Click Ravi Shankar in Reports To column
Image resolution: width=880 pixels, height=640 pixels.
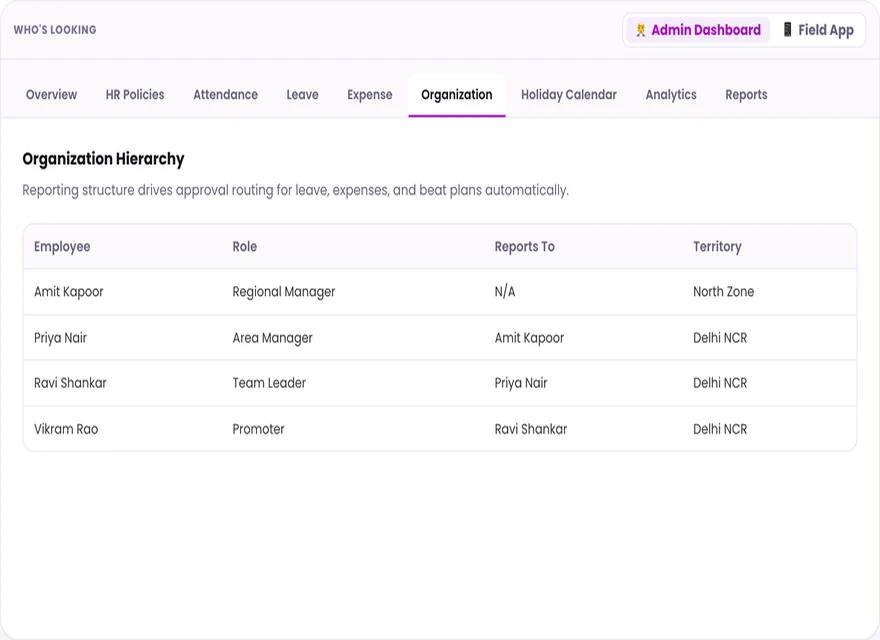[x=531, y=429]
